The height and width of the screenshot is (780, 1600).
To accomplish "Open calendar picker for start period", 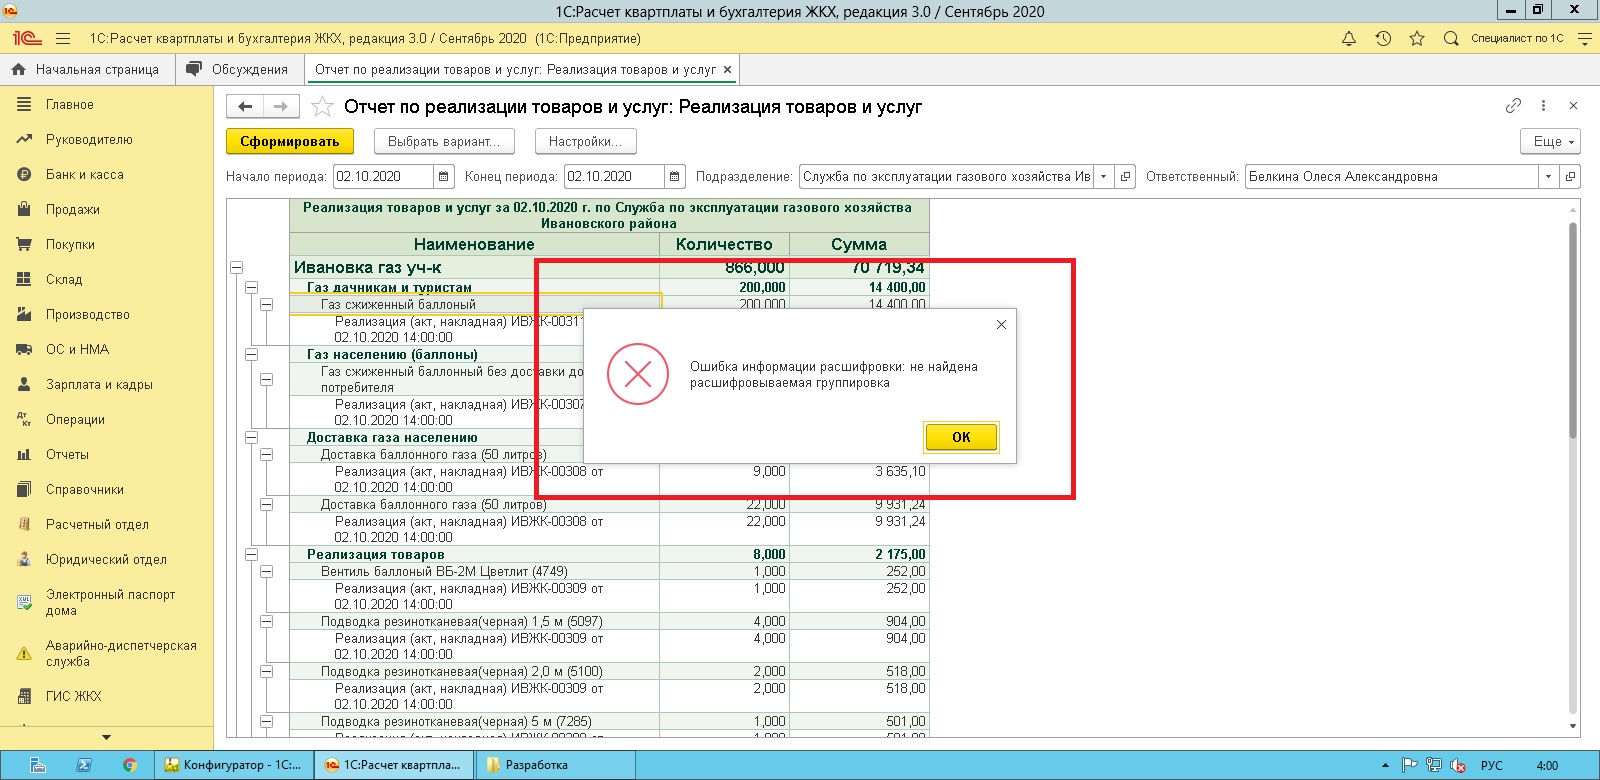I will [444, 177].
